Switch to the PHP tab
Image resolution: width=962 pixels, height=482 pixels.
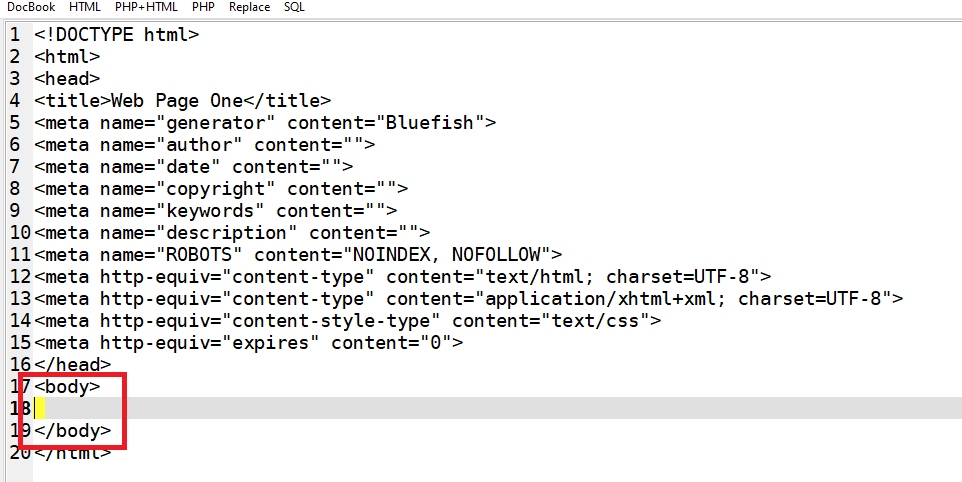pos(204,7)
